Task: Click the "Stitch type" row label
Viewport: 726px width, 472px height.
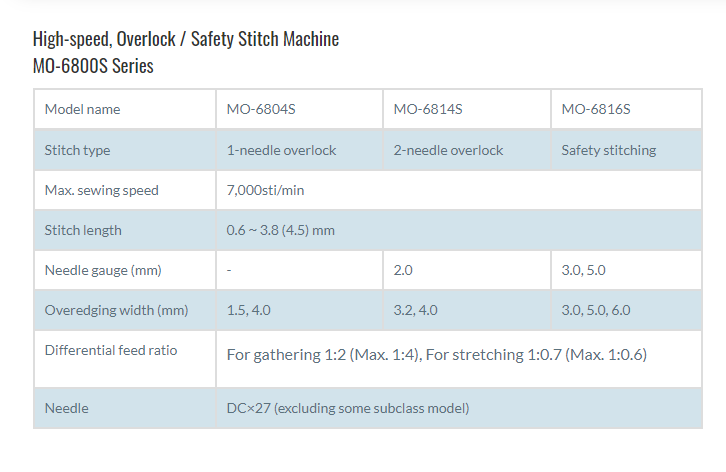Action: [78, 150]
